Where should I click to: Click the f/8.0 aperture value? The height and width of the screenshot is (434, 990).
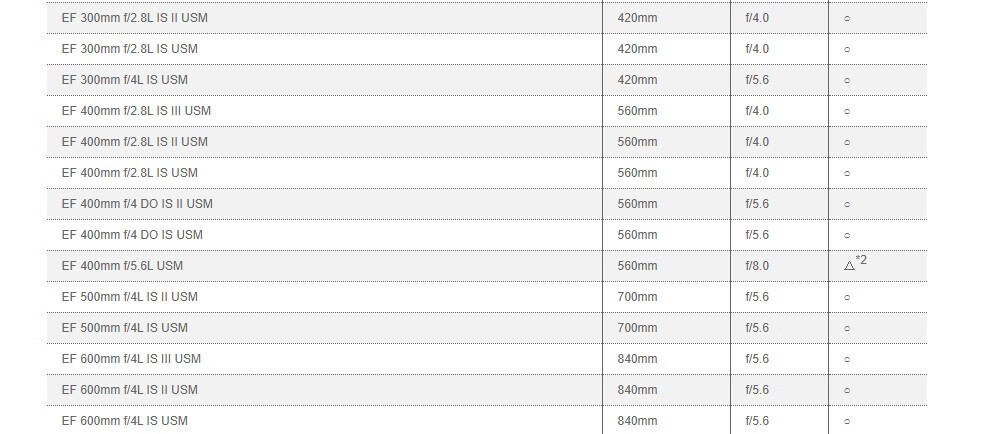[x=757, y=266]
